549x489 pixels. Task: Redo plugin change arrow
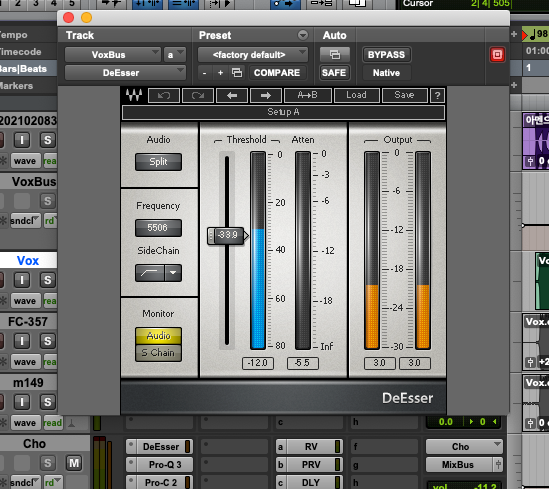(198, 95)
